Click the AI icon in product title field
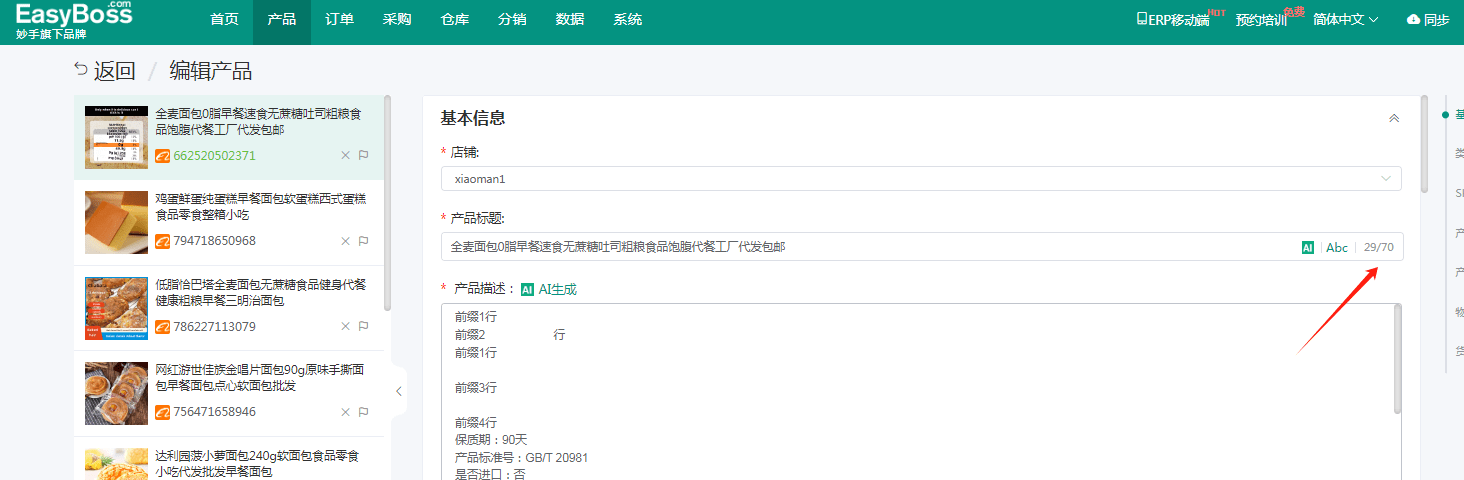1464x480 pixels. coord(1307,247)
